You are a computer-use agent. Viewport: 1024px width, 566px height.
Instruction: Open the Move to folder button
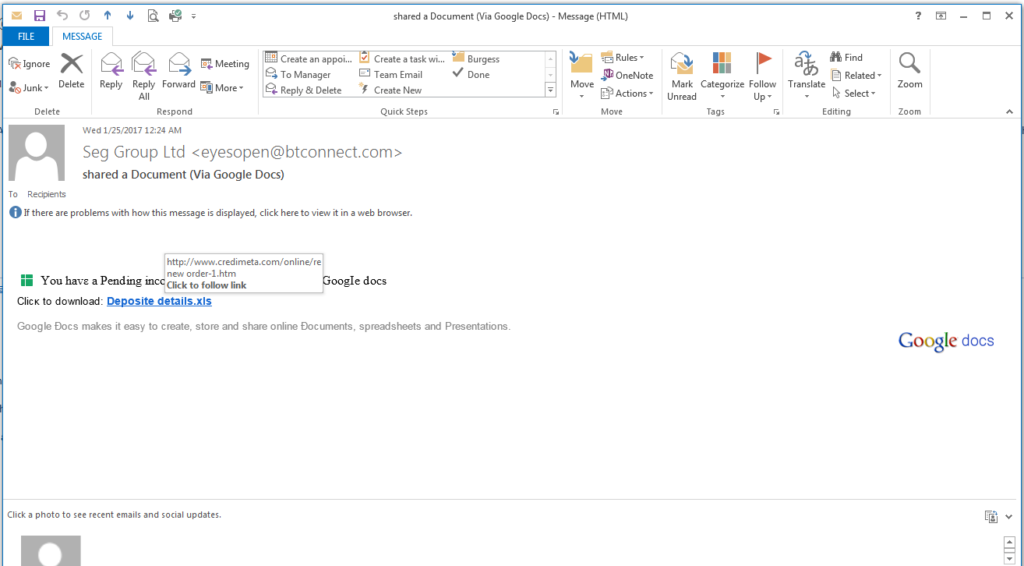(x=581, y=76)
